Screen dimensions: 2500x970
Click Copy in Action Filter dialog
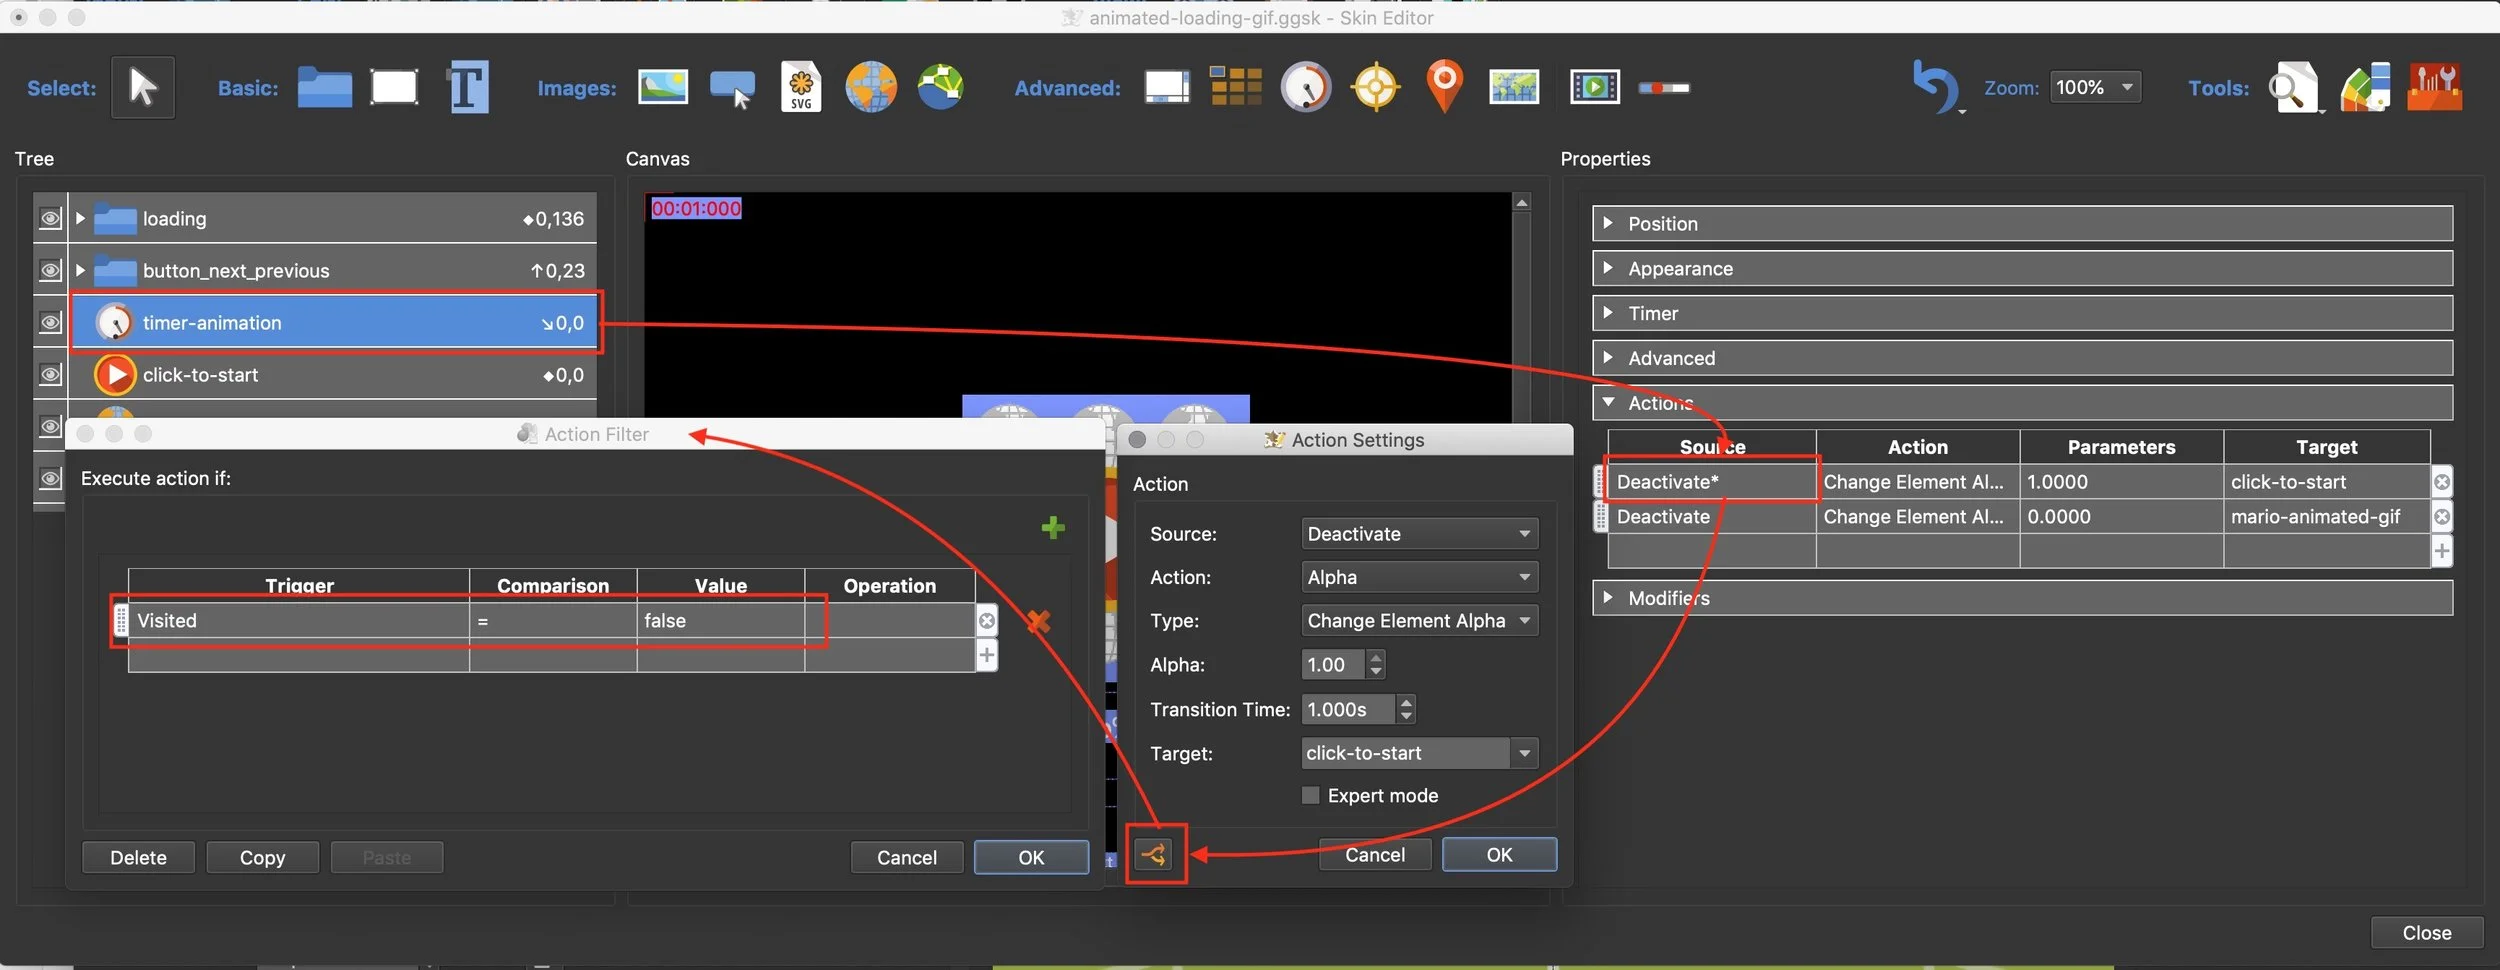click(x=262, y=857)
